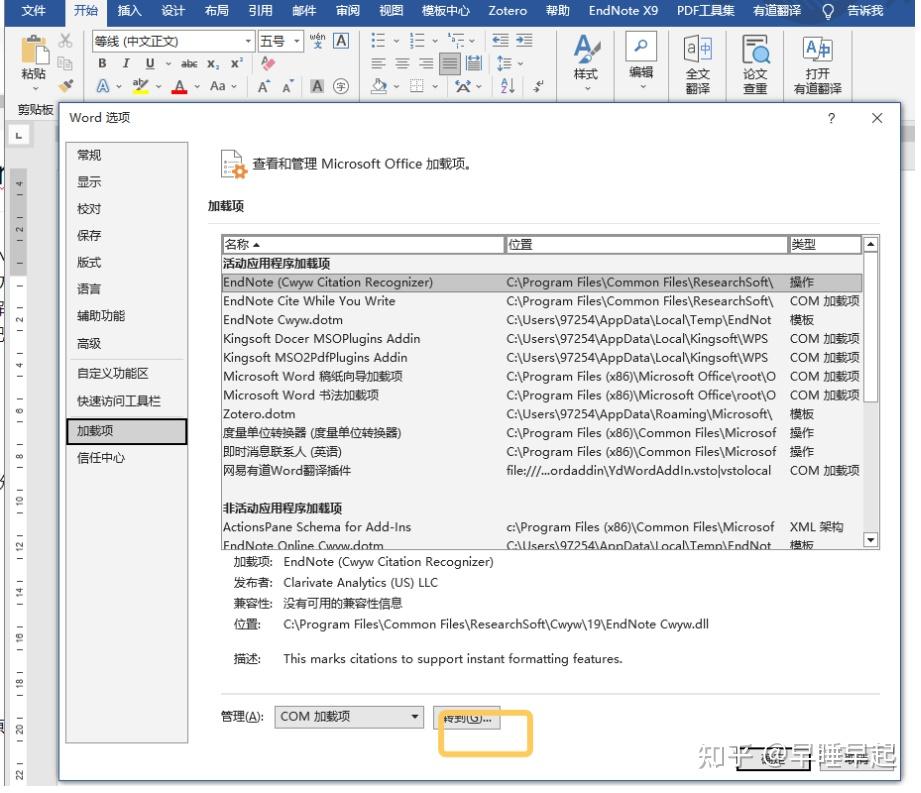Toggle underline formatting
Viewport: 921px width, 793px height.
pos(148,63)
